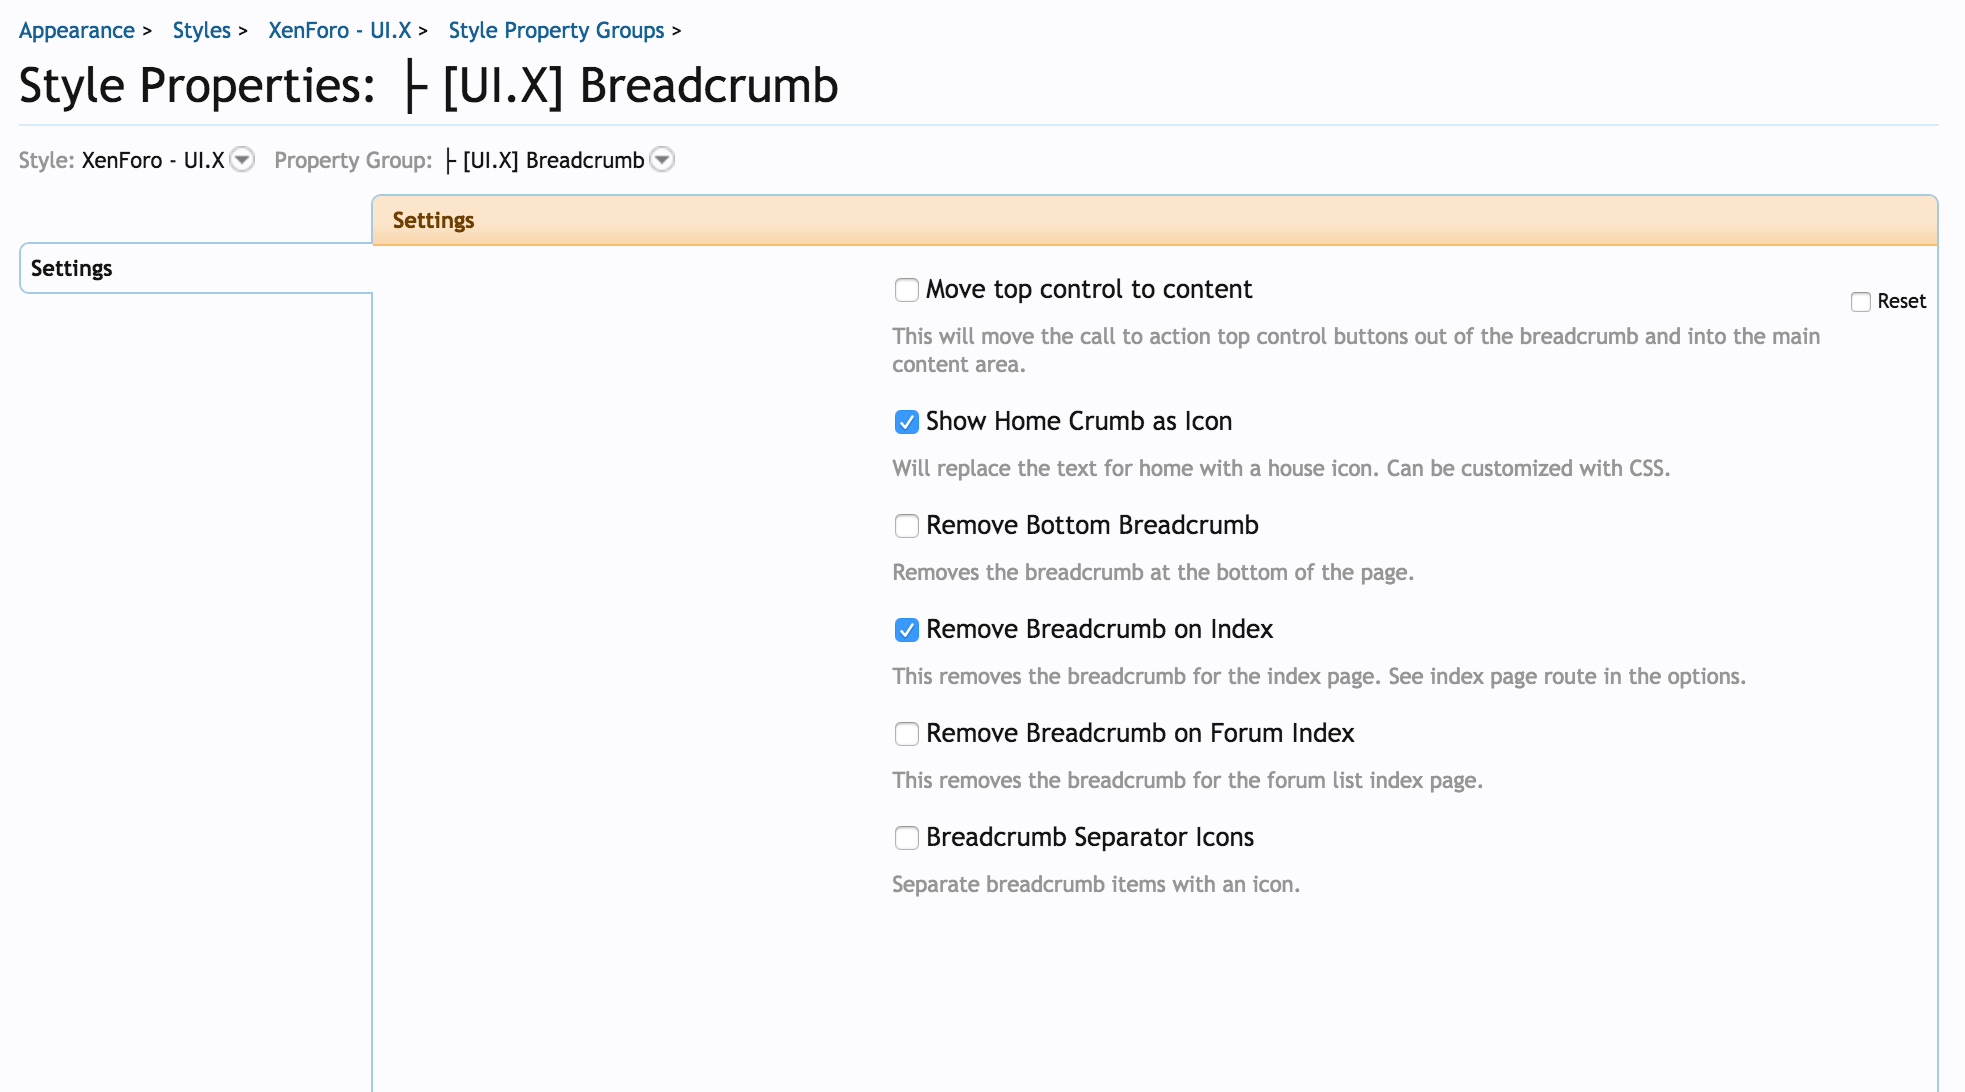Open the Property Group dropdown arrow
This screenshot has width=1965, height=1092.
(x=662, y=160)
